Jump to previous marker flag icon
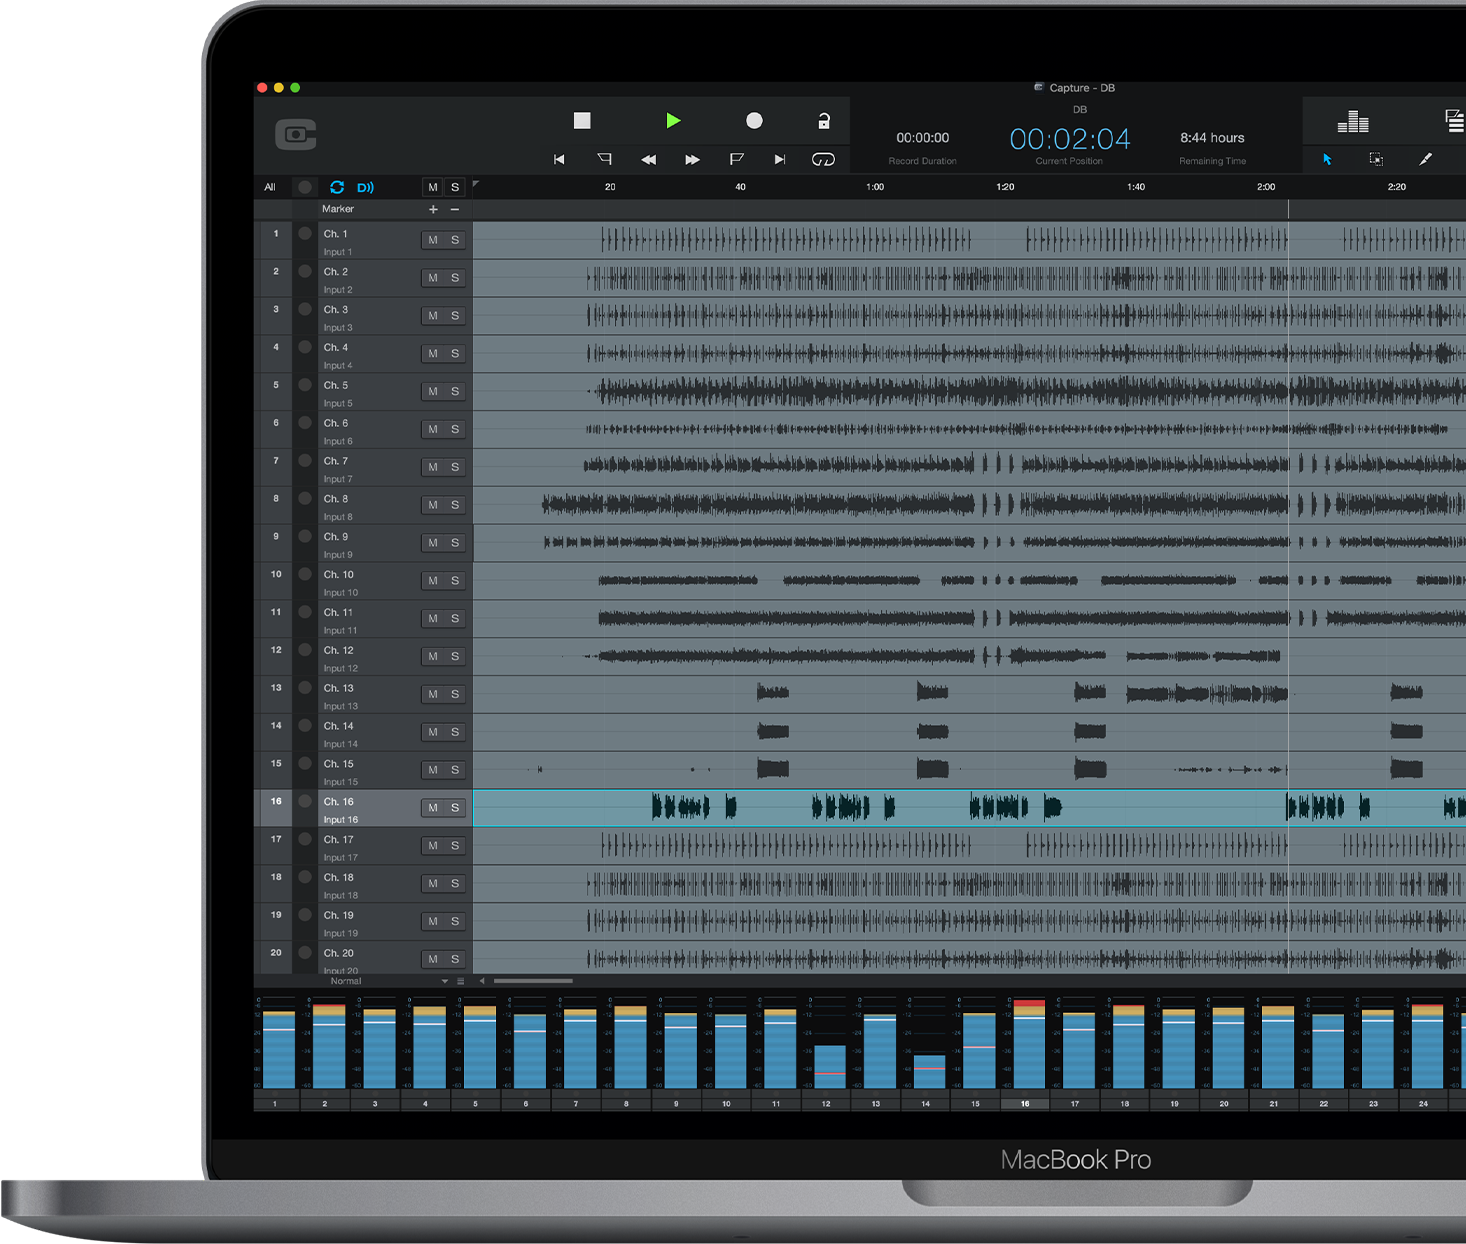The height and width of the screenshot is (1244, 1466). tap(604, 159)
